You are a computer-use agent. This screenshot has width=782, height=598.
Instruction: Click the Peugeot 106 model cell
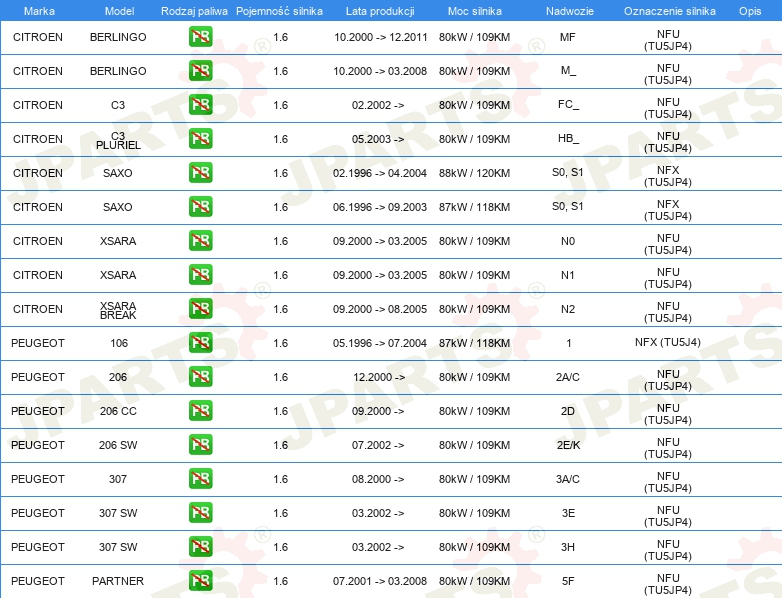coord(119,343)
